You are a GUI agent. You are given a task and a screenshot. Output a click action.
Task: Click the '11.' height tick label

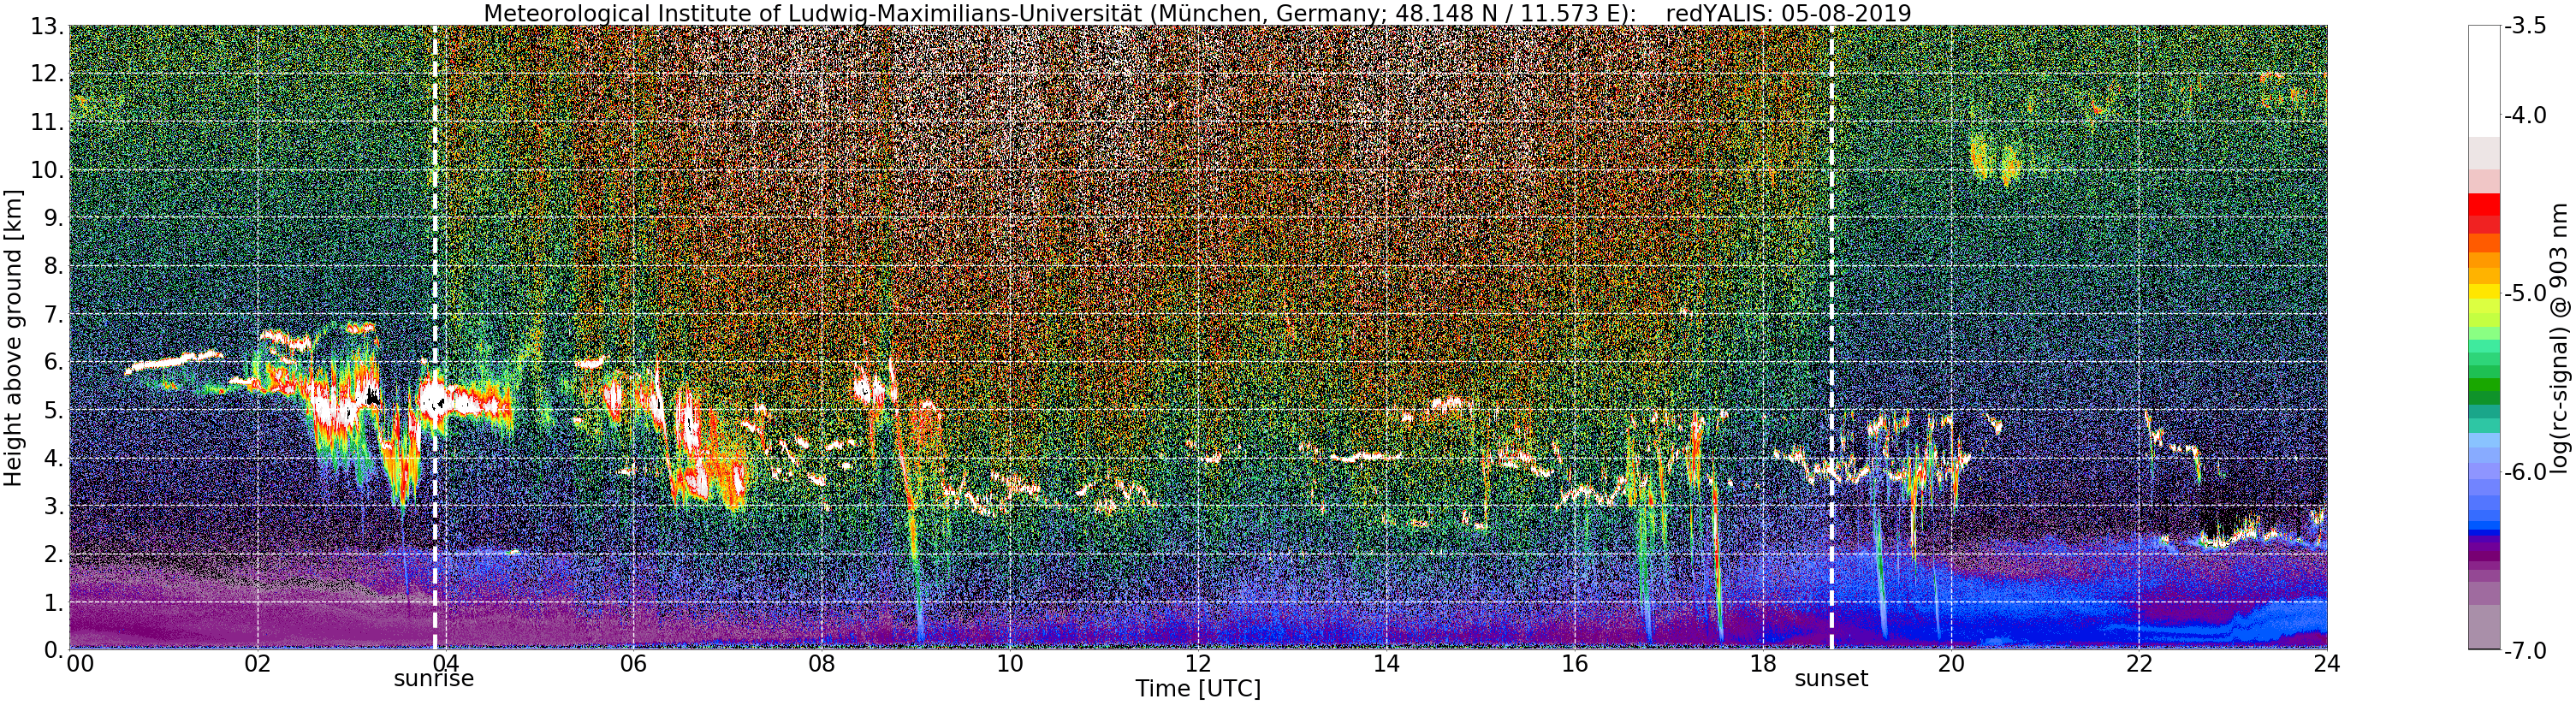47,122
